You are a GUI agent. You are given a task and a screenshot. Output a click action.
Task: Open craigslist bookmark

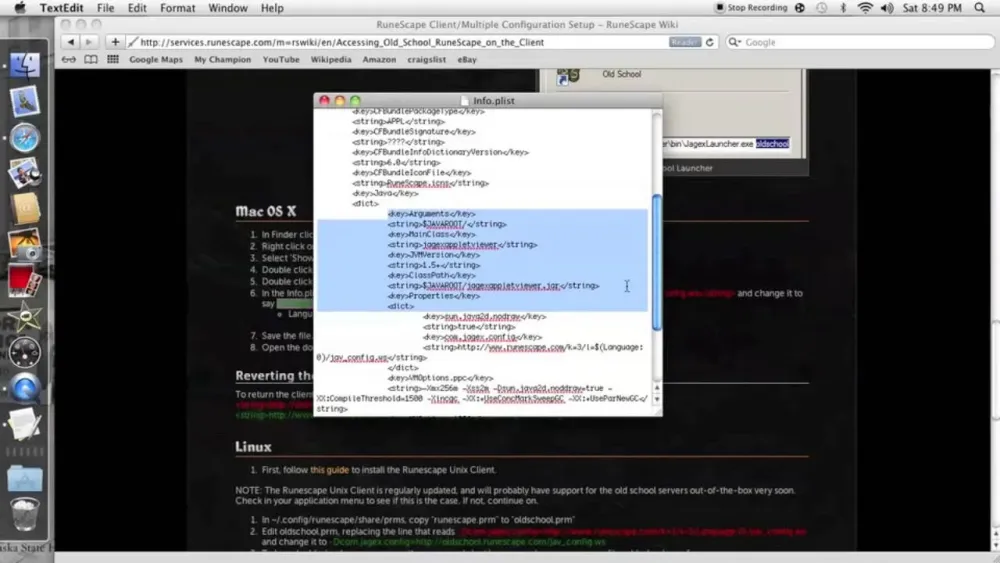[x=427, y=59]
